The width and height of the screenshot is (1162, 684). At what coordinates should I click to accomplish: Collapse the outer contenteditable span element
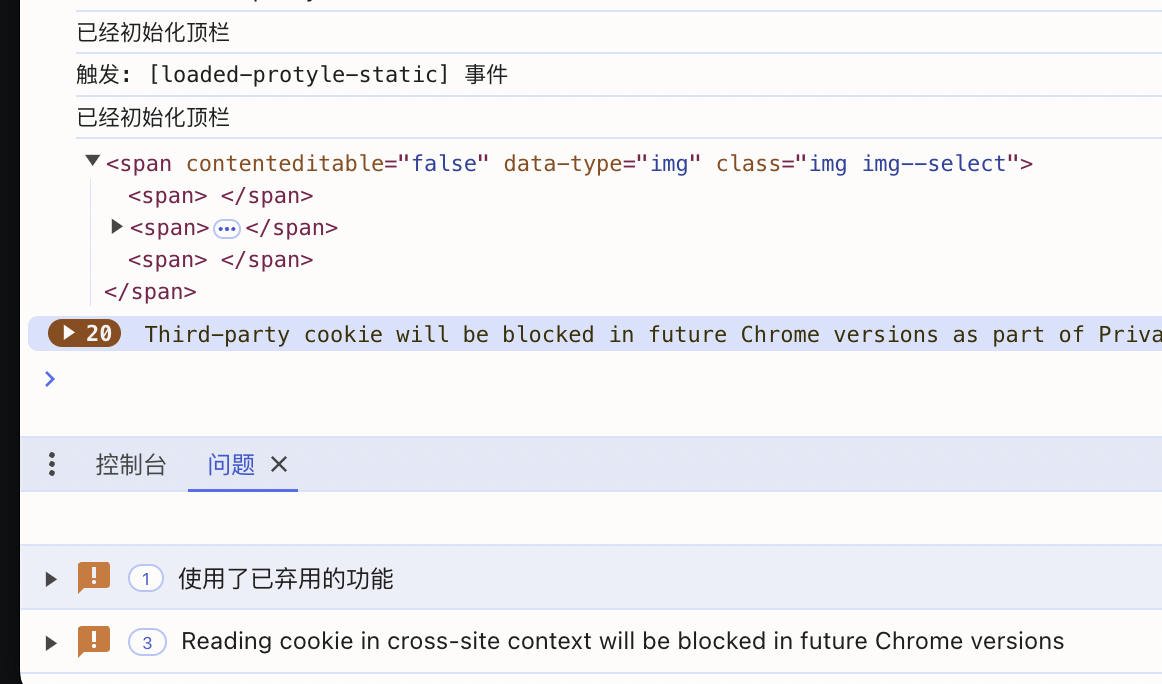[91, 159]
